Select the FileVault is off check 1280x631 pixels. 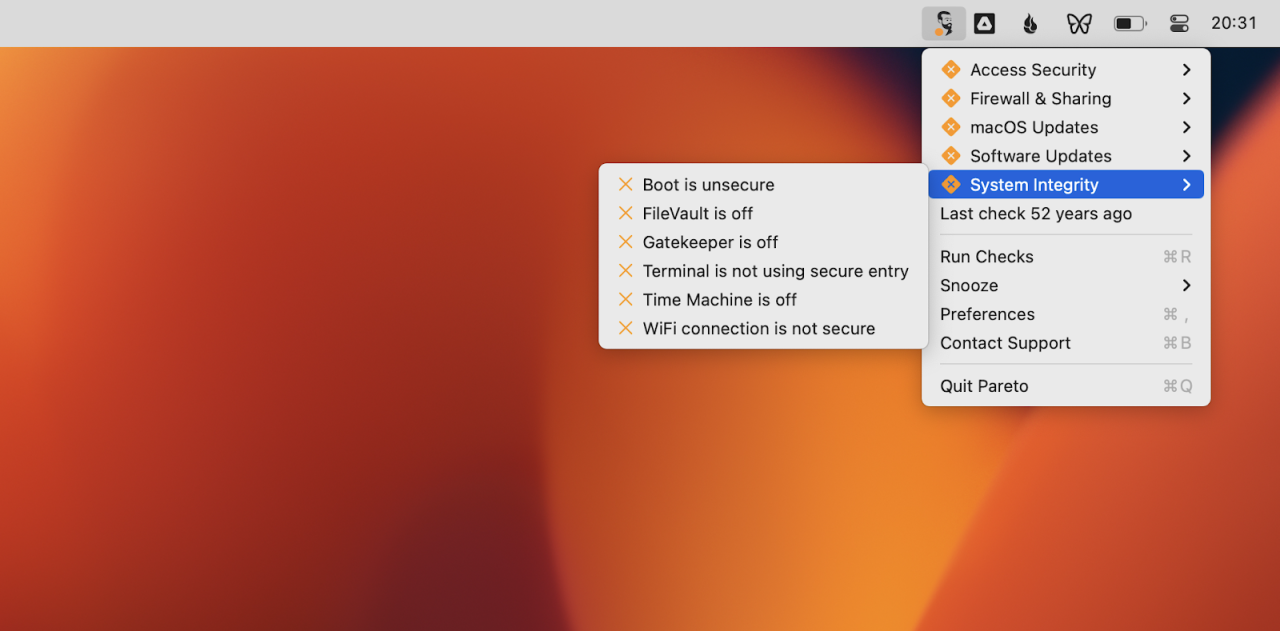[x=763, y=213]
